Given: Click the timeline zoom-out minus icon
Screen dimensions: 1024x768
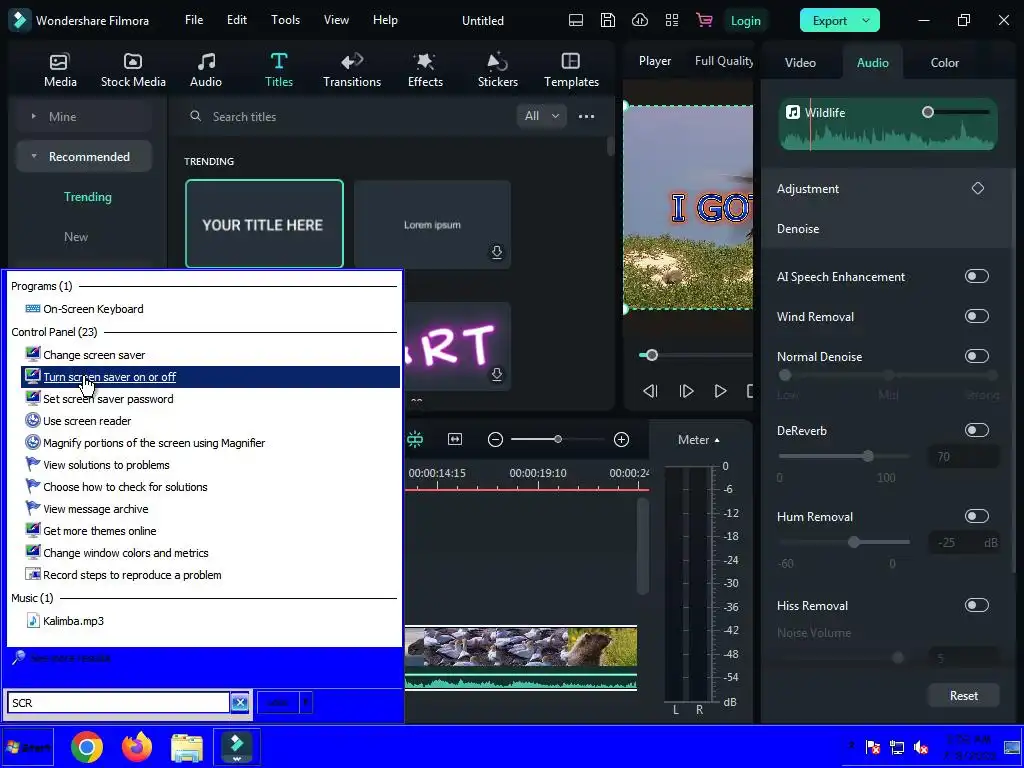Looking at the screenshot, I should [495, 440].
